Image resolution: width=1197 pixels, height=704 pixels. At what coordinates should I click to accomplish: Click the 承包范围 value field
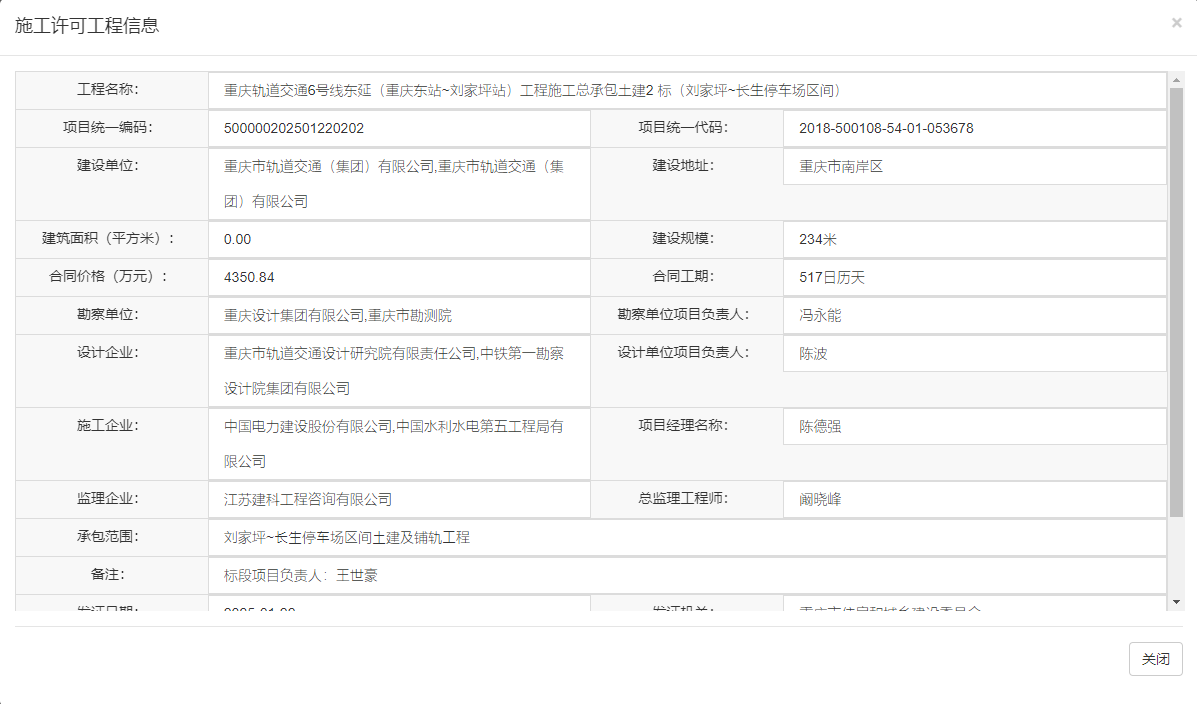pos(687,537)
